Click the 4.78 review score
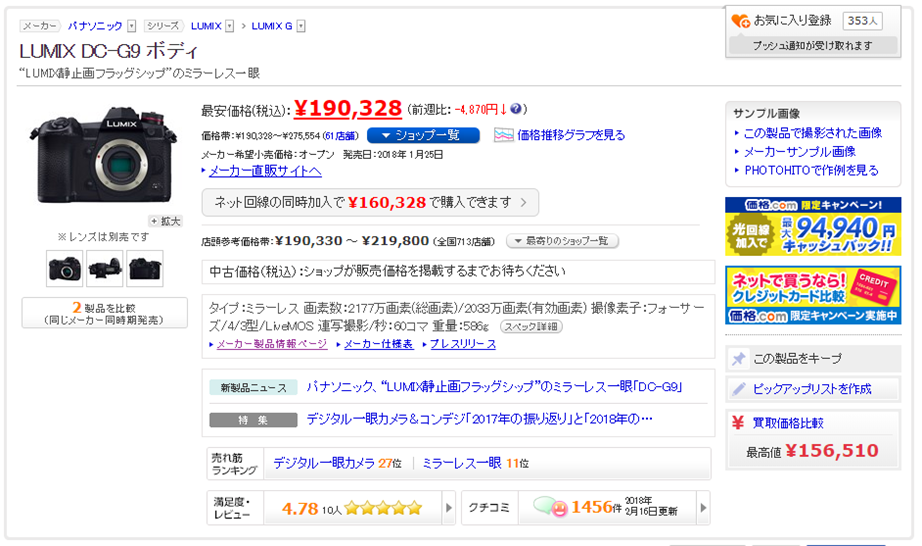 click(300, 508)
